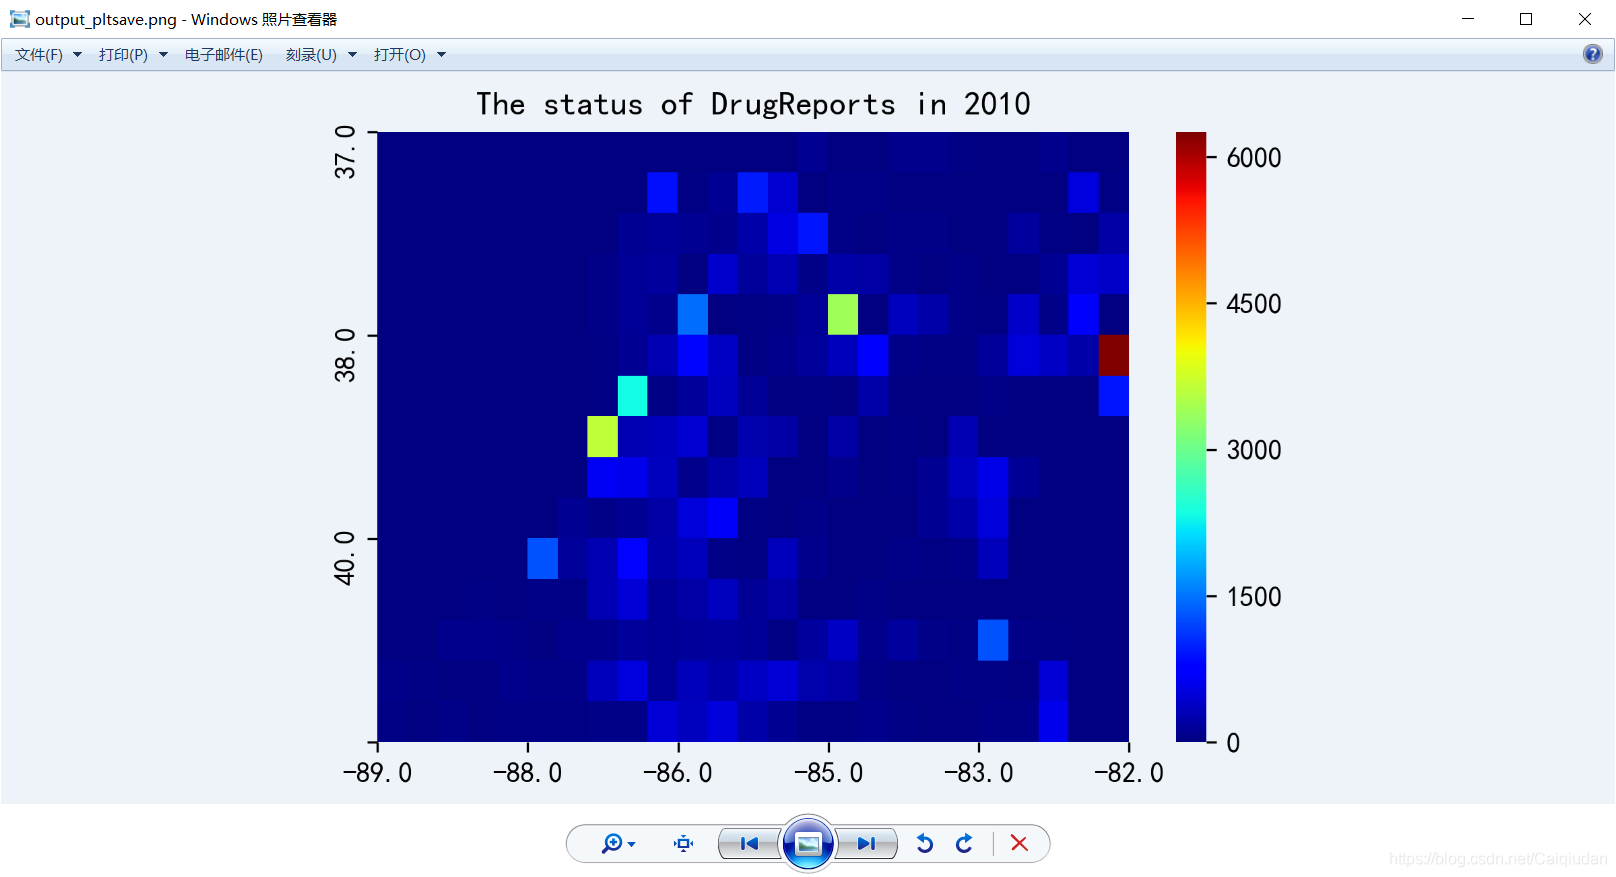Go to the previous image
Viewport: 1616px width, 877px height.
pyautogui.click(x=749, y=844)
